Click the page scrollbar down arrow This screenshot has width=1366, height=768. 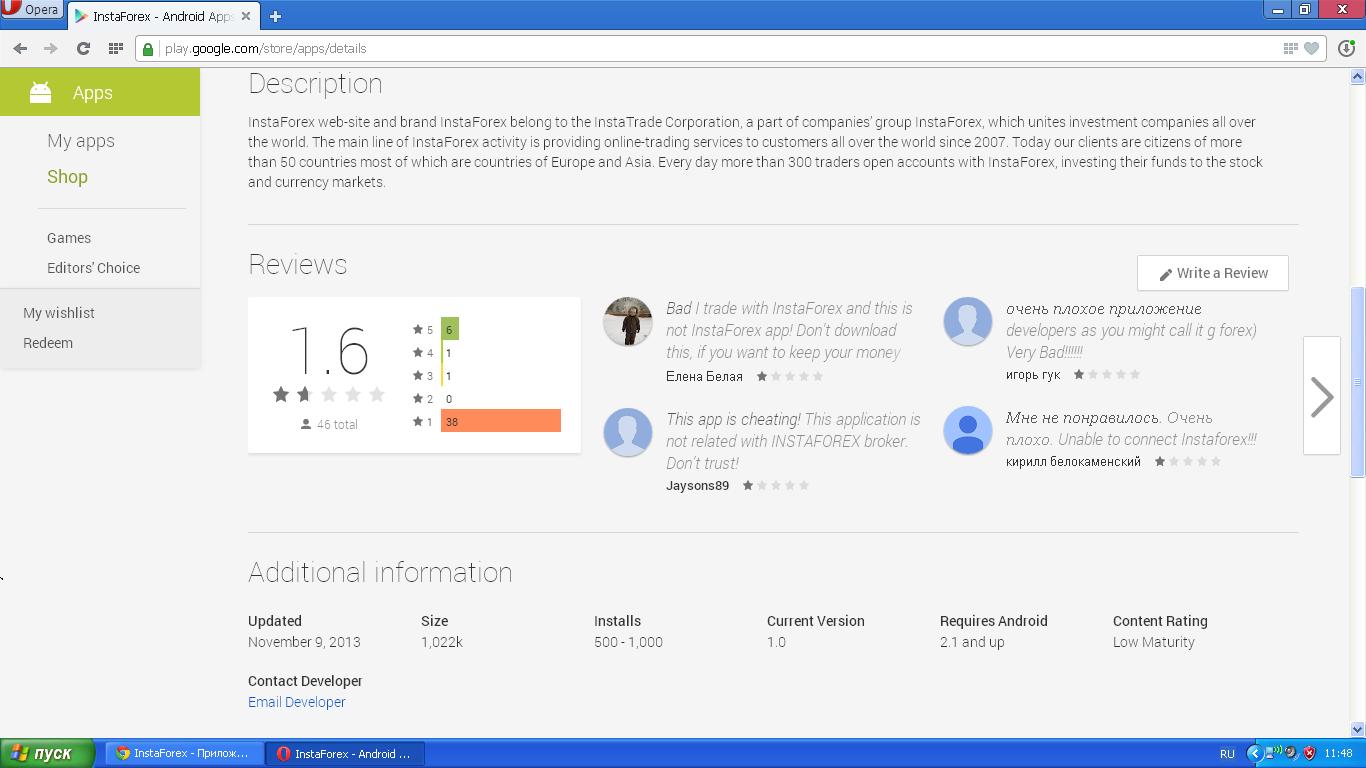[x=1358, y=730]
